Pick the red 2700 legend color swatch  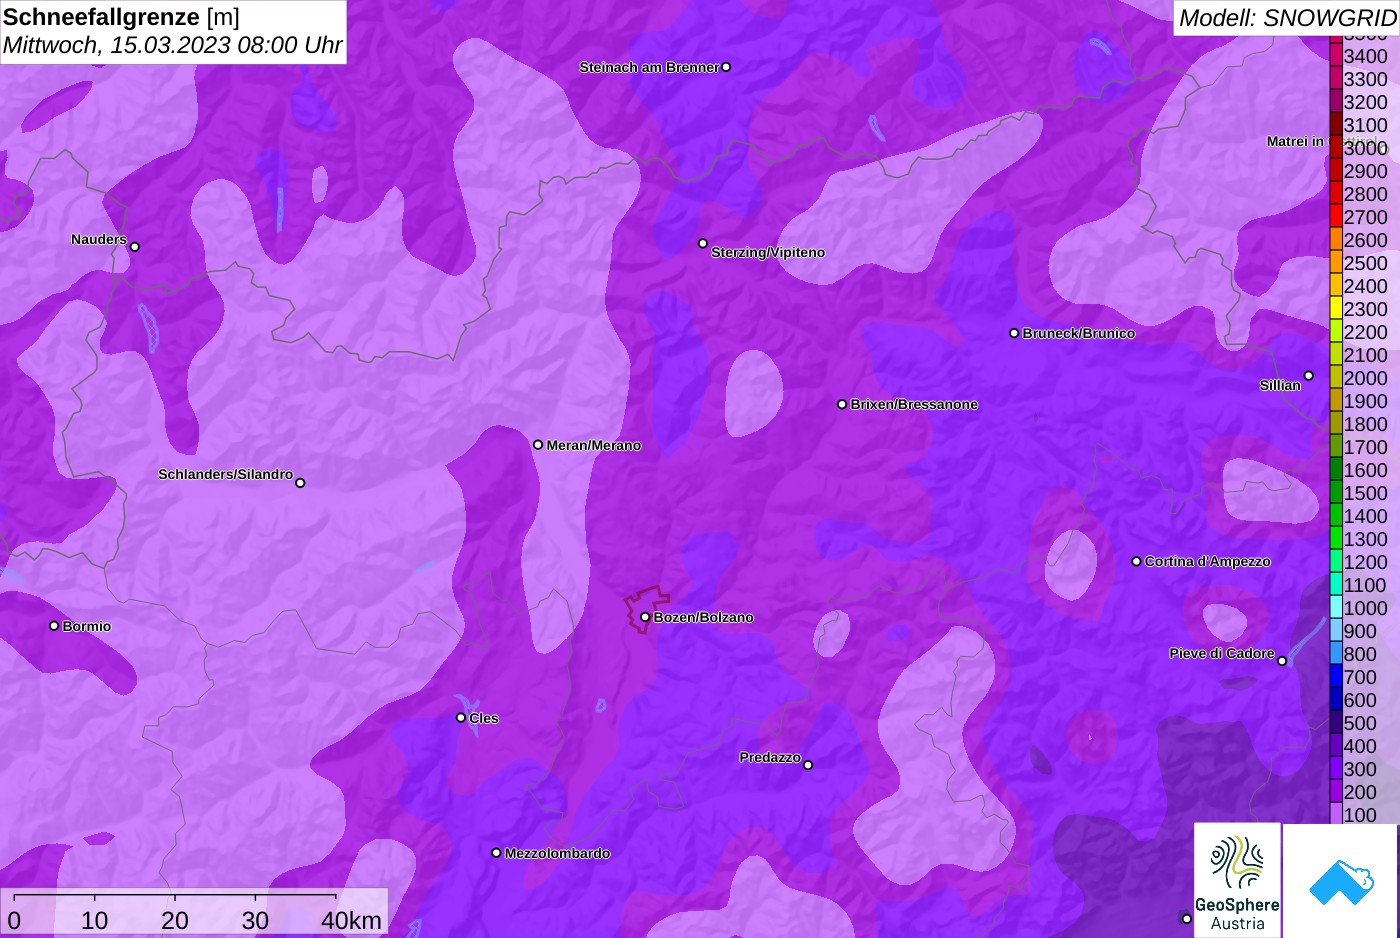pos(1335,216)
